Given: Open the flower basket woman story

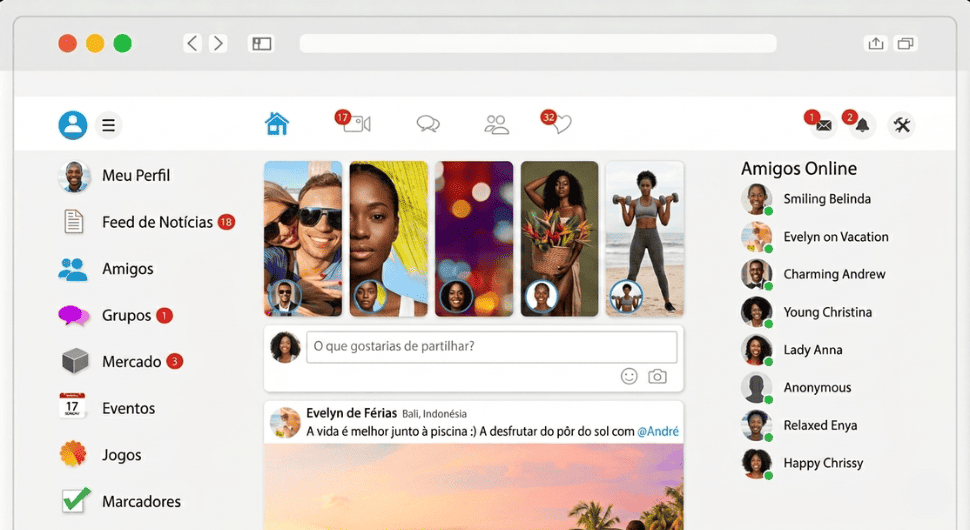Looking at the screenshot, I should pos(559,239).
